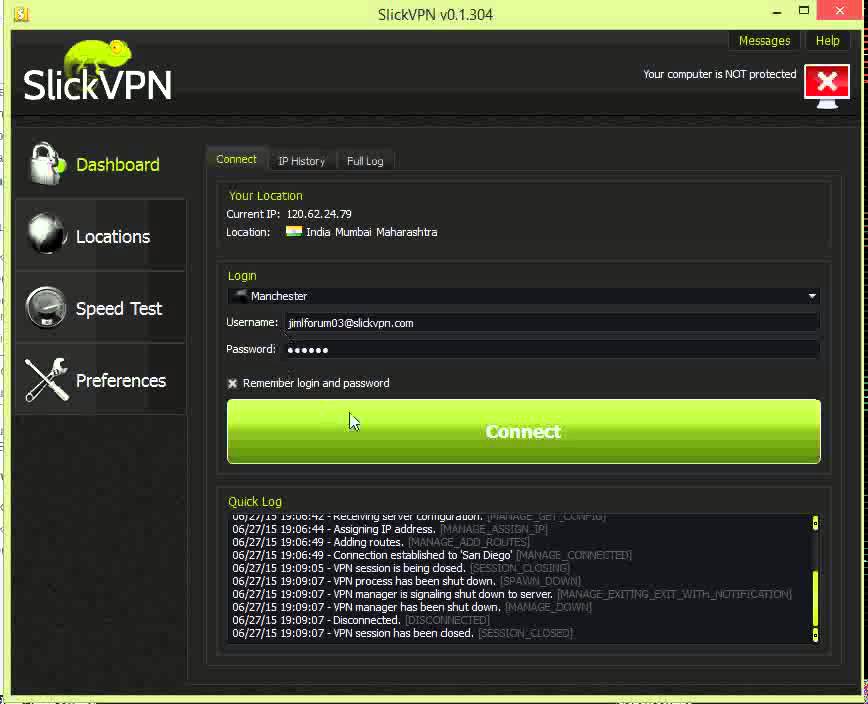Toggle Remember login and password checkbox

(232, 383)
